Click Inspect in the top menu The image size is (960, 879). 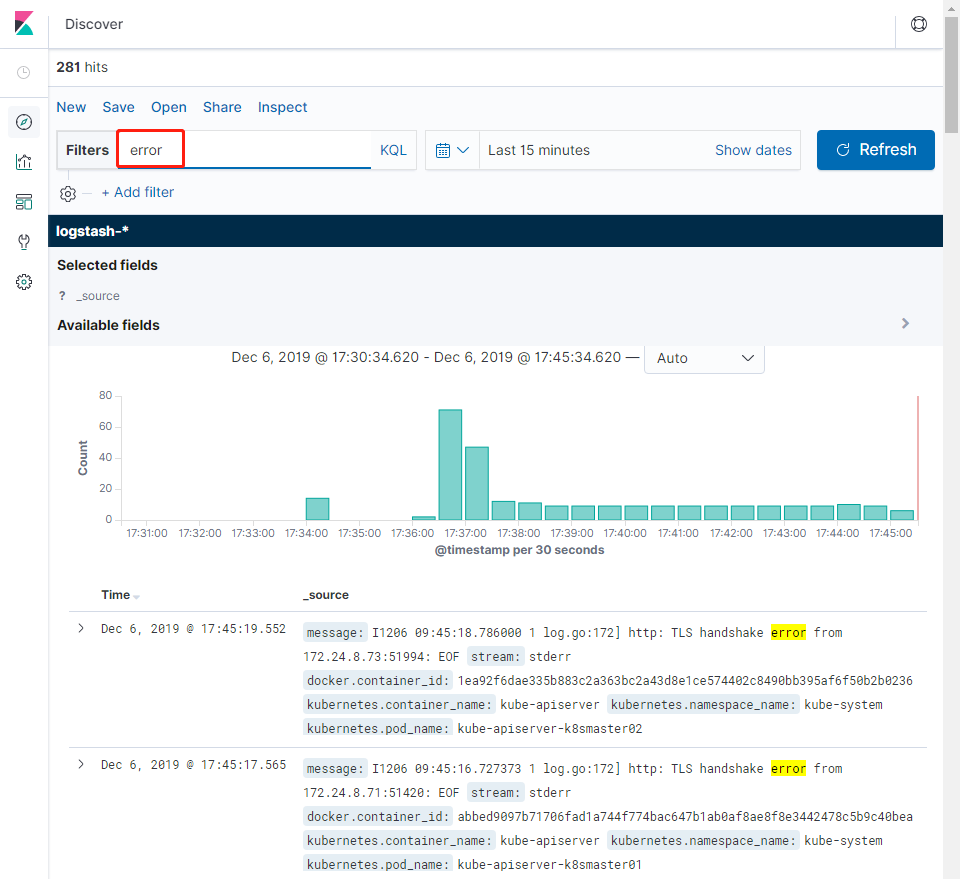[x=282, y=107]
